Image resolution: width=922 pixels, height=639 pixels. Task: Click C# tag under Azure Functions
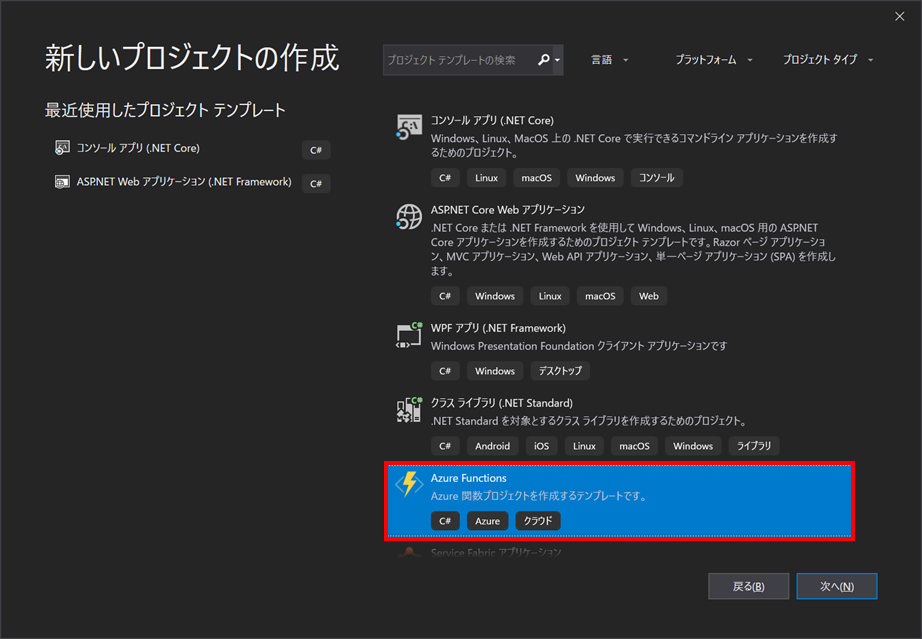[x=445, y=521]
